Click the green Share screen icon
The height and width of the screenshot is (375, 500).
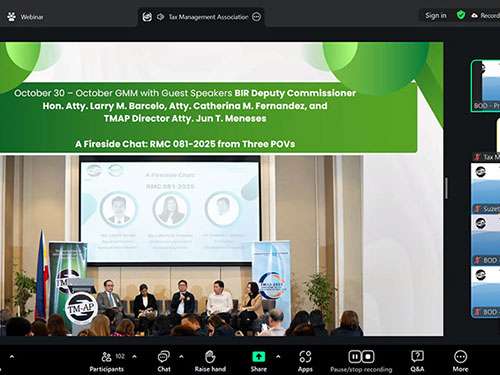click(x=259, y=357)
